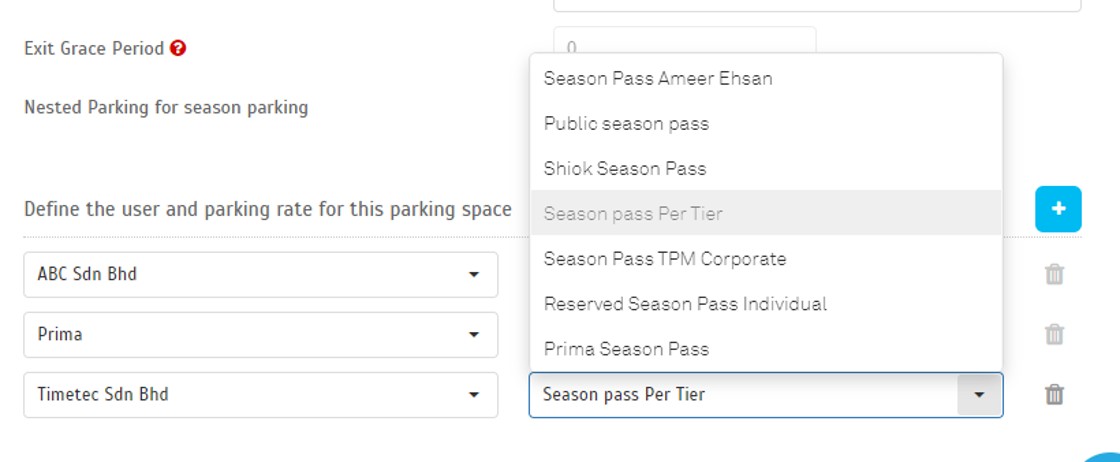
Task: Delete the Timetec Sdn Bhd row
Action: point(1054,395)
